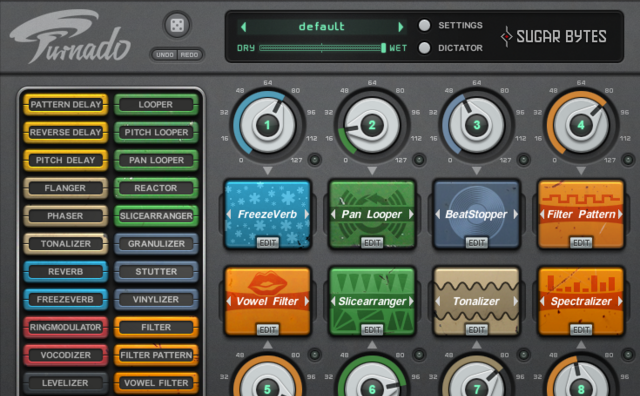Toggle the small LED above knob 6

tap(419, 354)
